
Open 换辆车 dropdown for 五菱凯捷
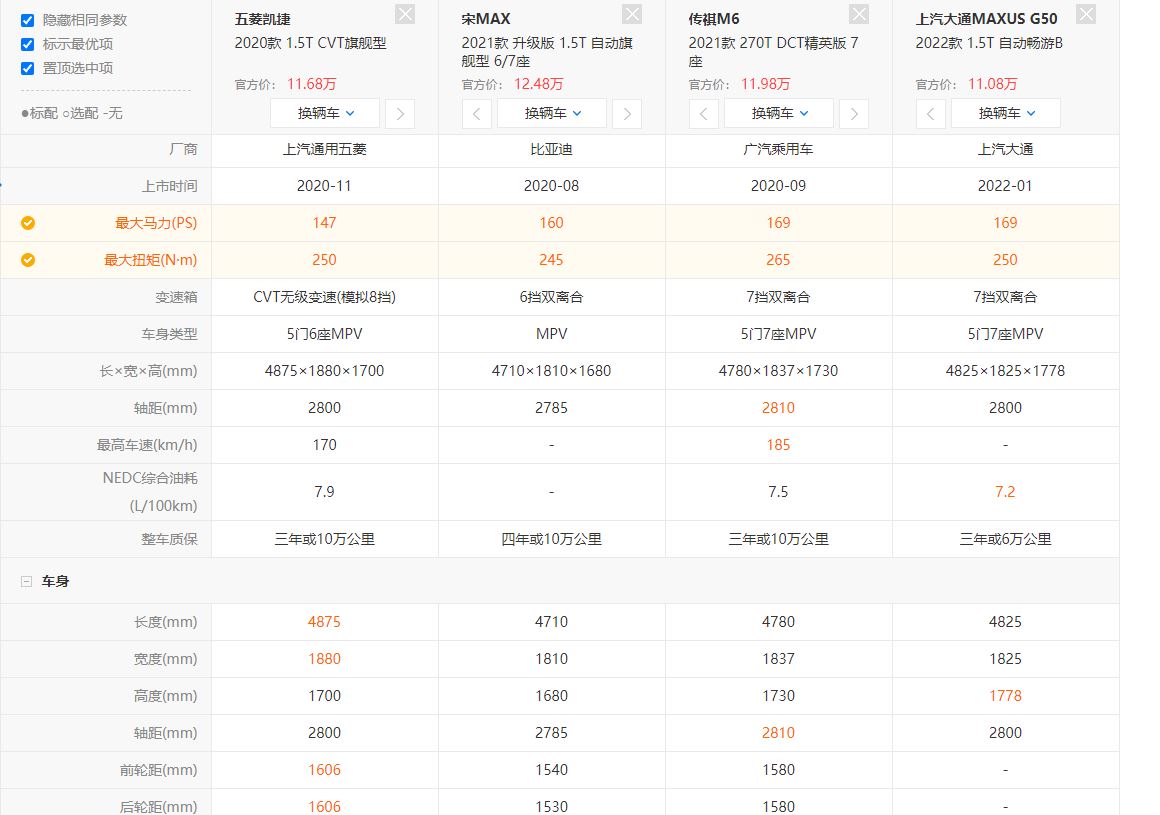325,114
